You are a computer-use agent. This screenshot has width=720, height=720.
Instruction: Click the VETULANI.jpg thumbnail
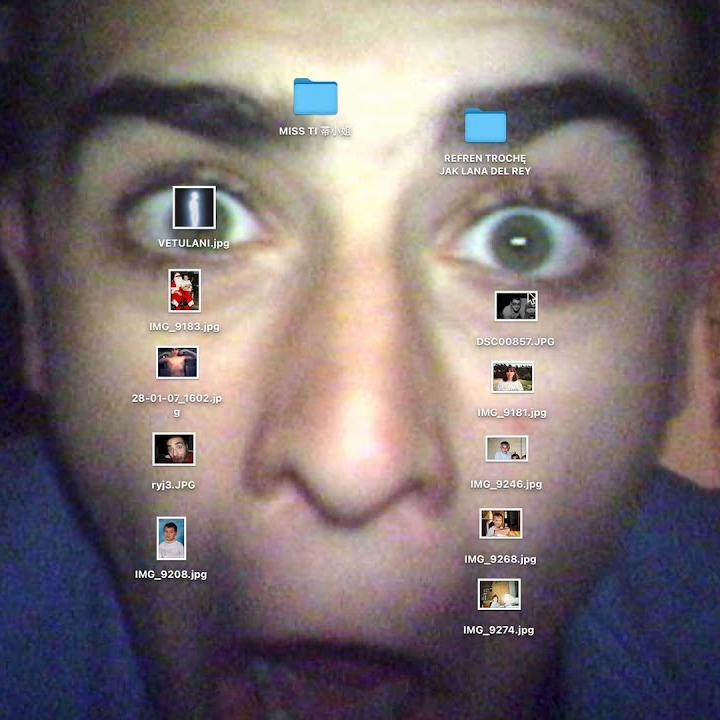pyautogui.click(x=194, y=208)
